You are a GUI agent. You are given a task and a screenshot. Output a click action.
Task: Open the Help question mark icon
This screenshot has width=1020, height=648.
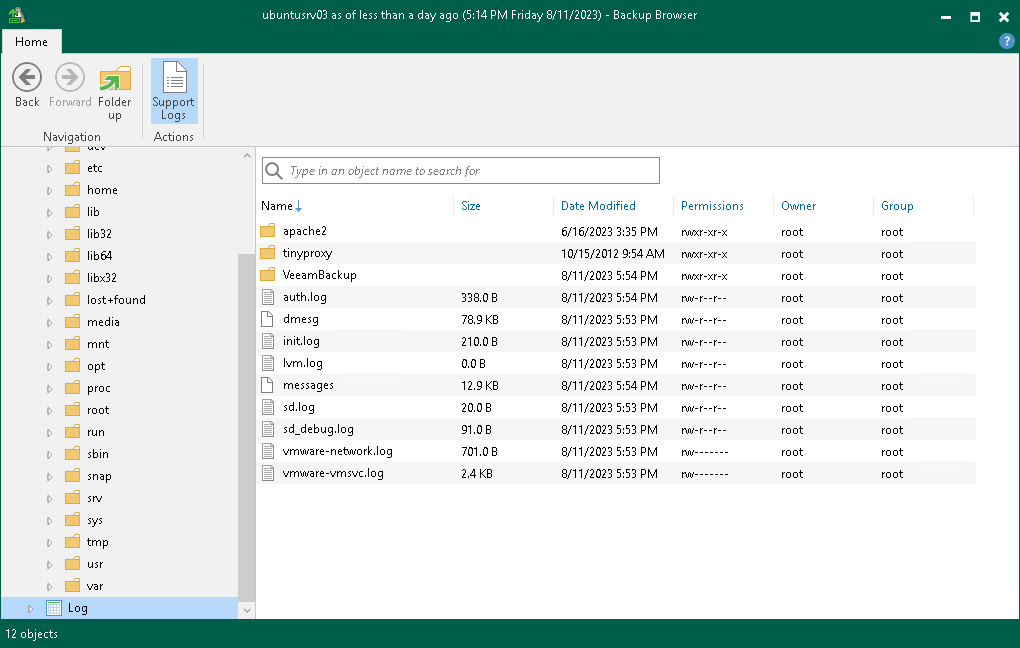click(x=1005, y=41)
